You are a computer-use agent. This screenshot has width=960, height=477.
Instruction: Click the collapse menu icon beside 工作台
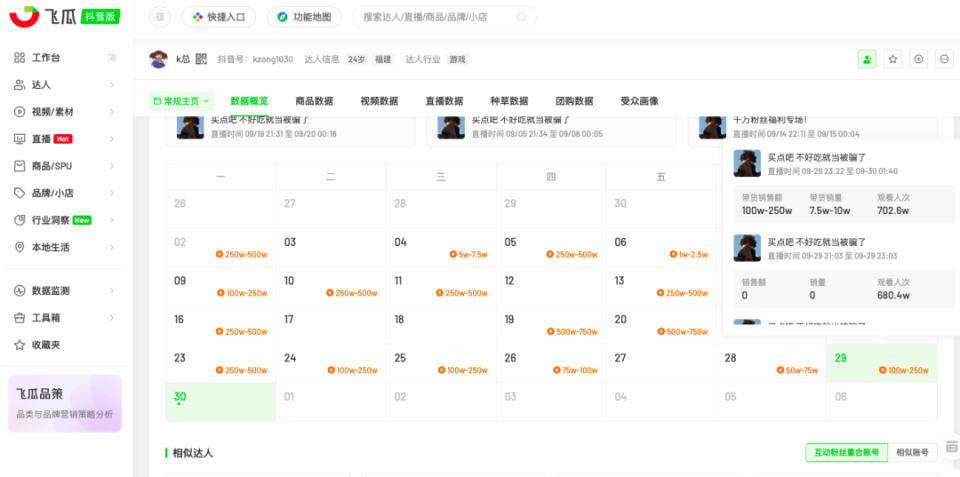point(112,58)
